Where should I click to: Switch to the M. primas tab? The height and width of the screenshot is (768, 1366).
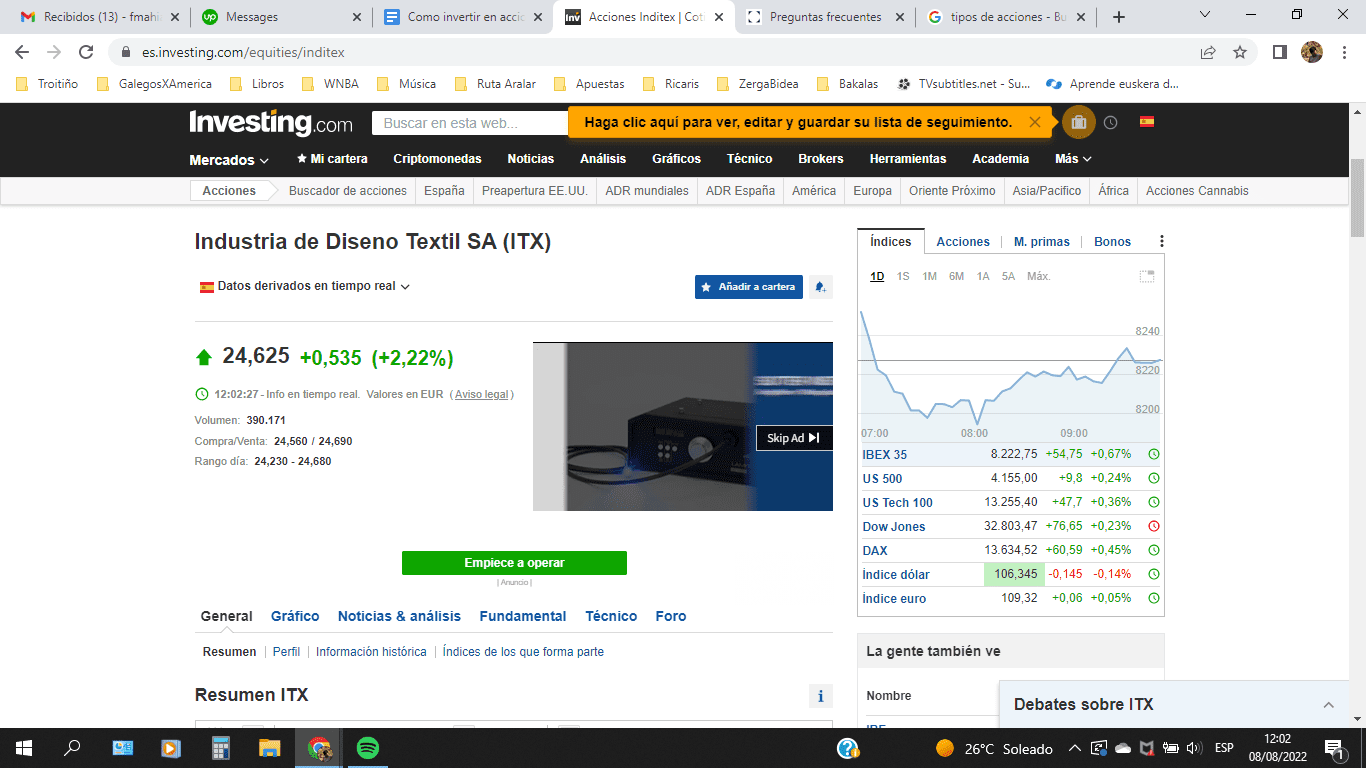click(x=1041, y=242)
